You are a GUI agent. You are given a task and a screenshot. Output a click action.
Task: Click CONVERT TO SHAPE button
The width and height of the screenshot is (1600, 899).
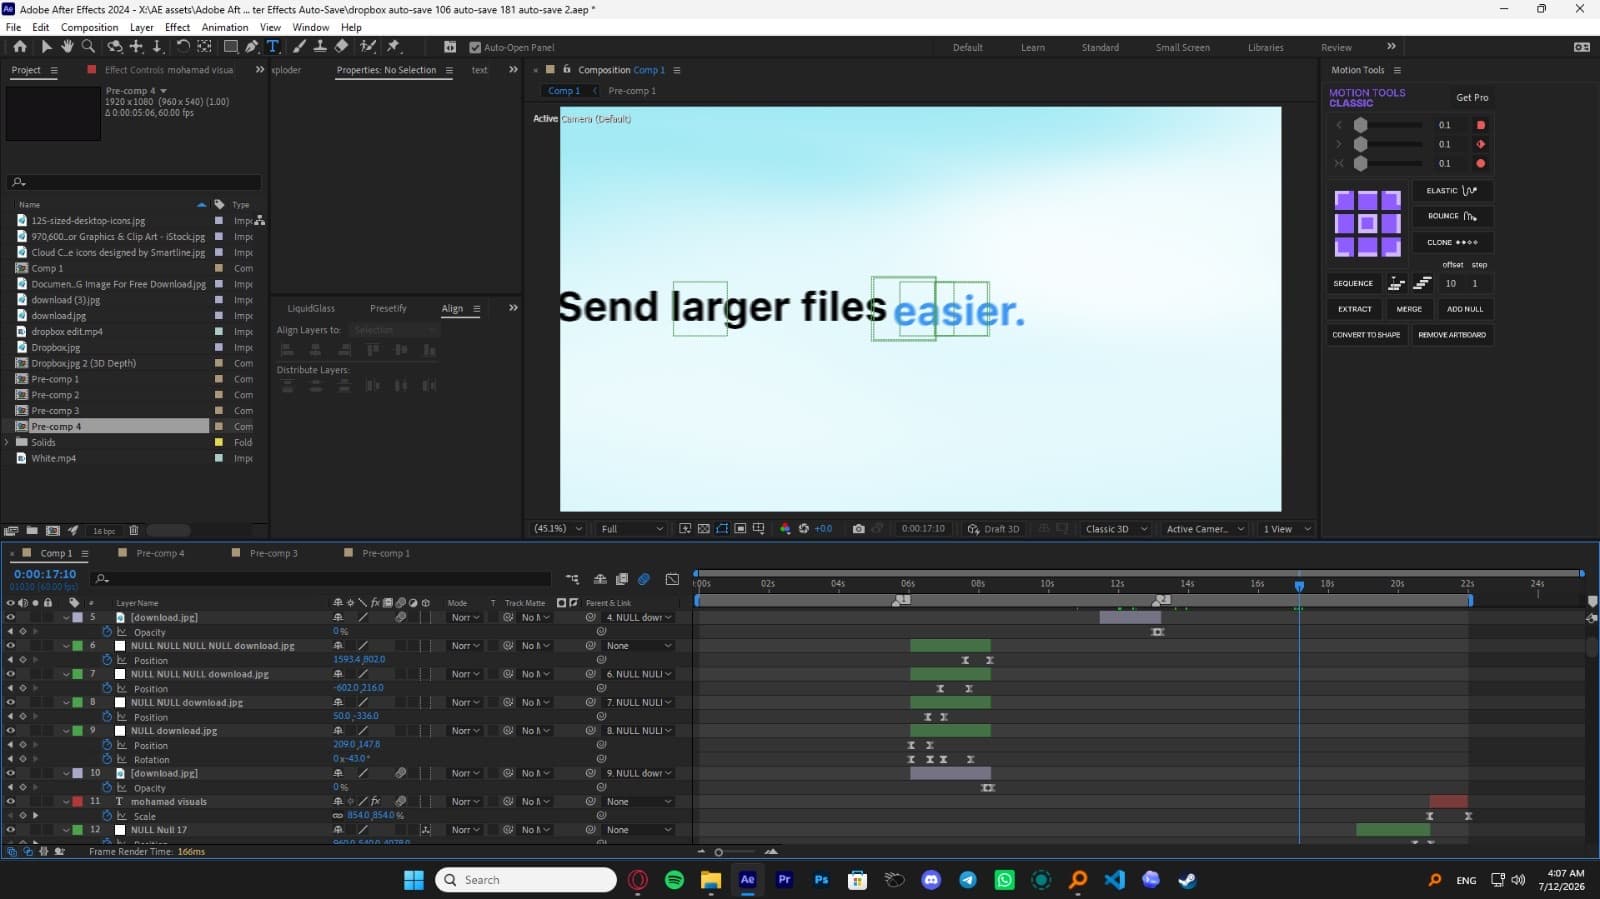tap(1366, 335)
